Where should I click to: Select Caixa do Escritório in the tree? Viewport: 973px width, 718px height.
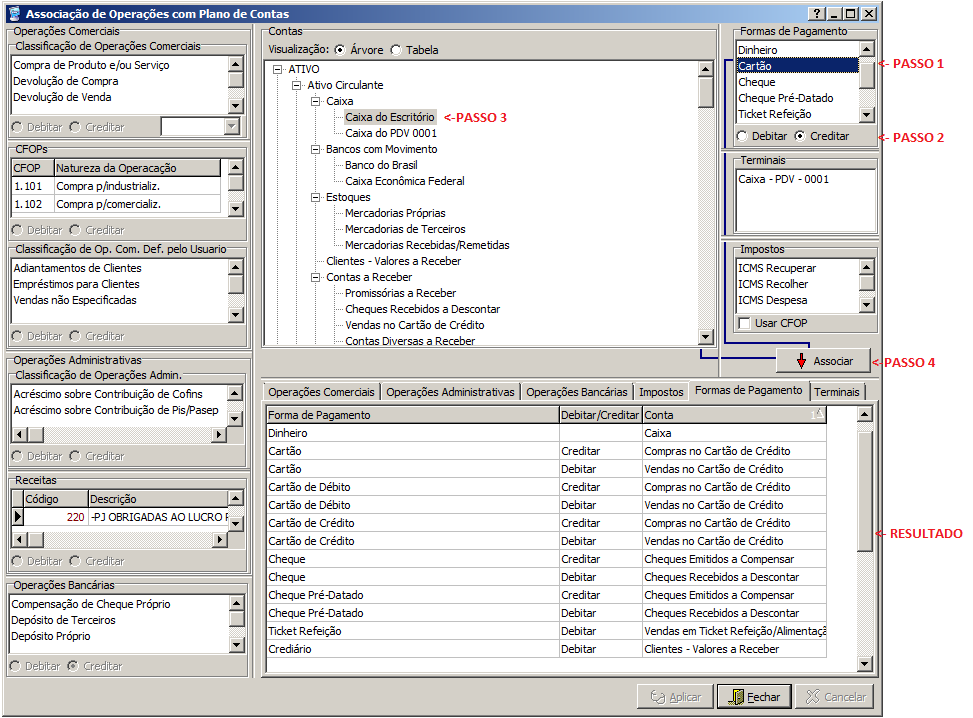tap(389, 117)
